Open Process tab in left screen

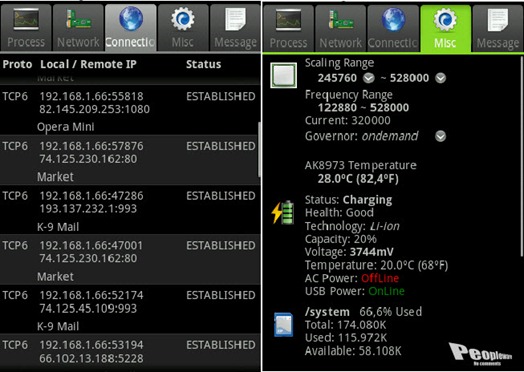[x=26, y=28]
